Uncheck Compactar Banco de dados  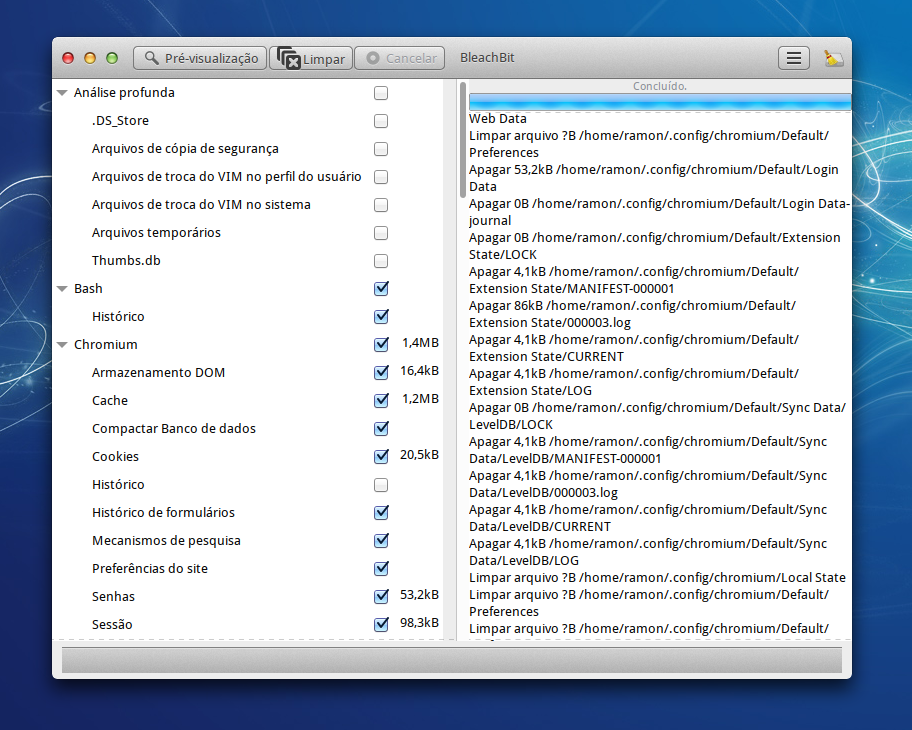(381, 429)
